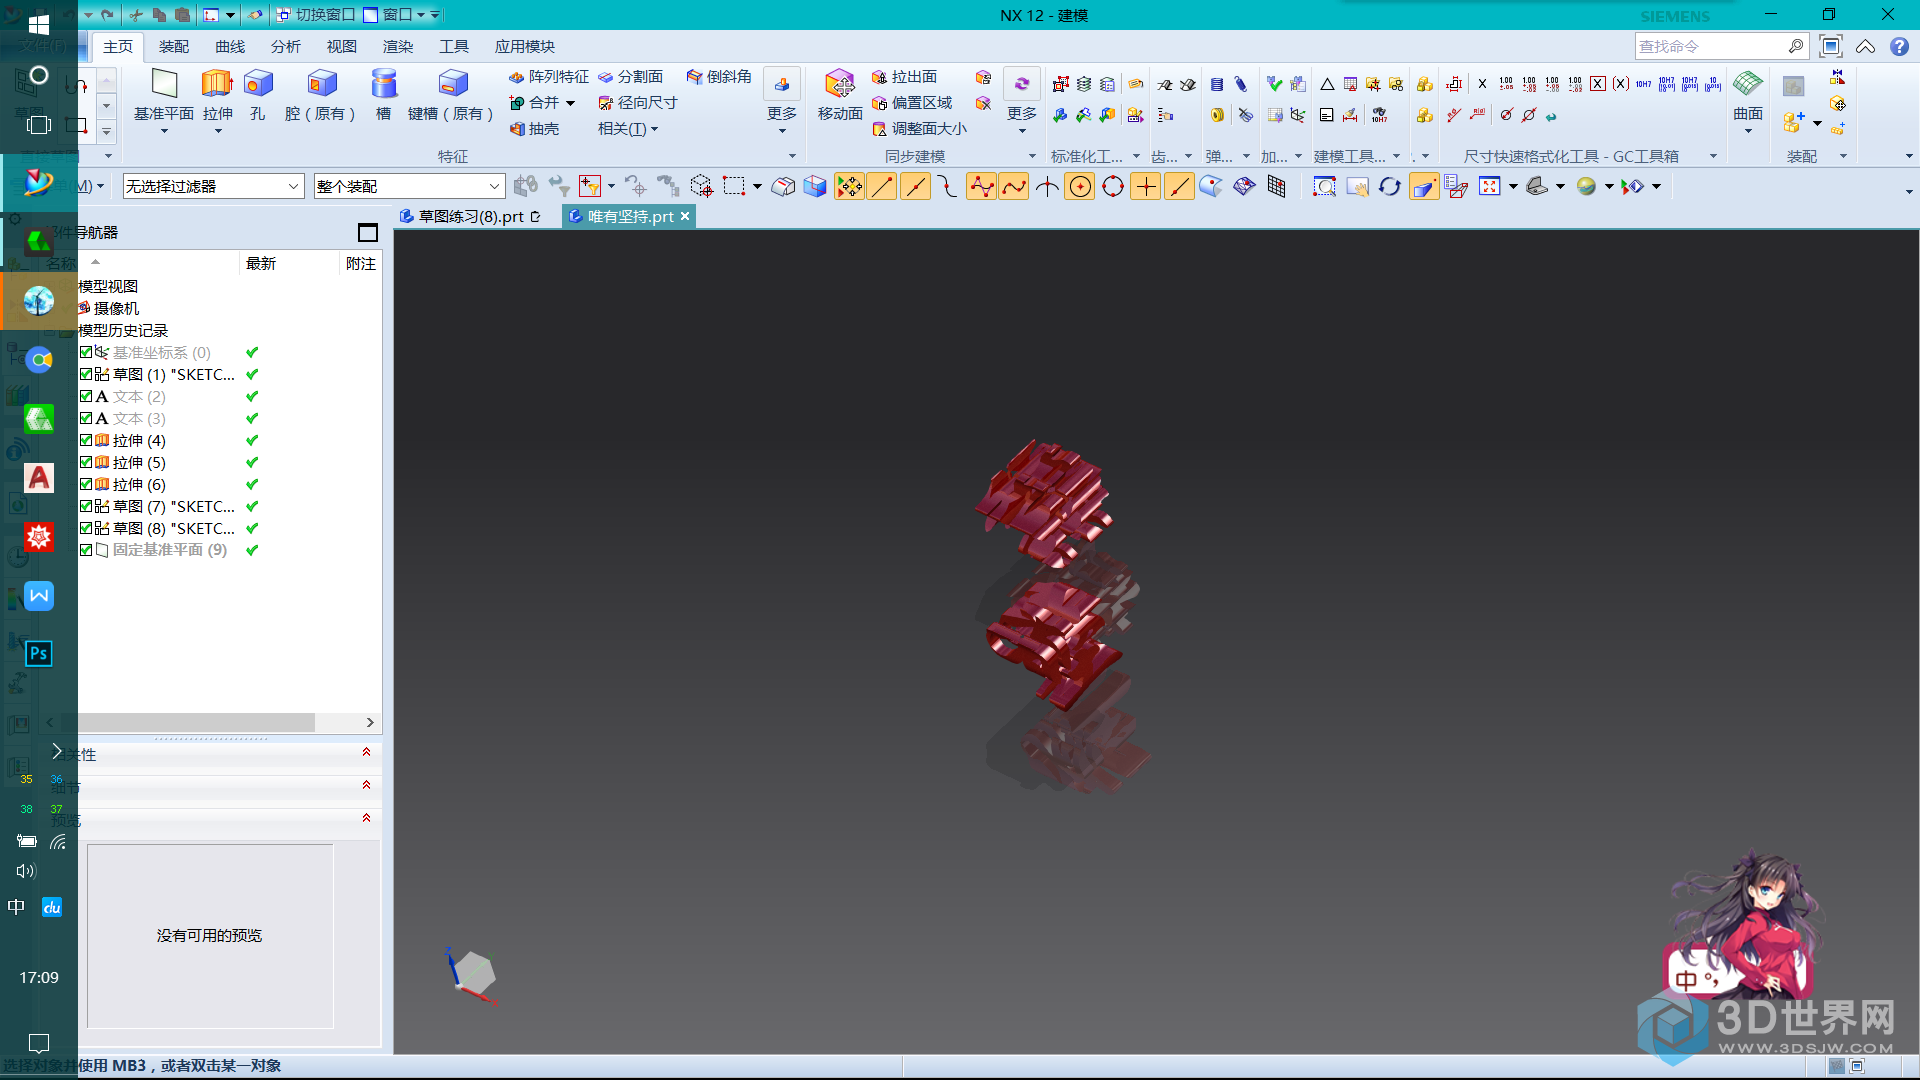This screenshot has height=1080, width=1920.
Task: Click the snap-to-quadrant-point icon
Action: click(1113, 186)
